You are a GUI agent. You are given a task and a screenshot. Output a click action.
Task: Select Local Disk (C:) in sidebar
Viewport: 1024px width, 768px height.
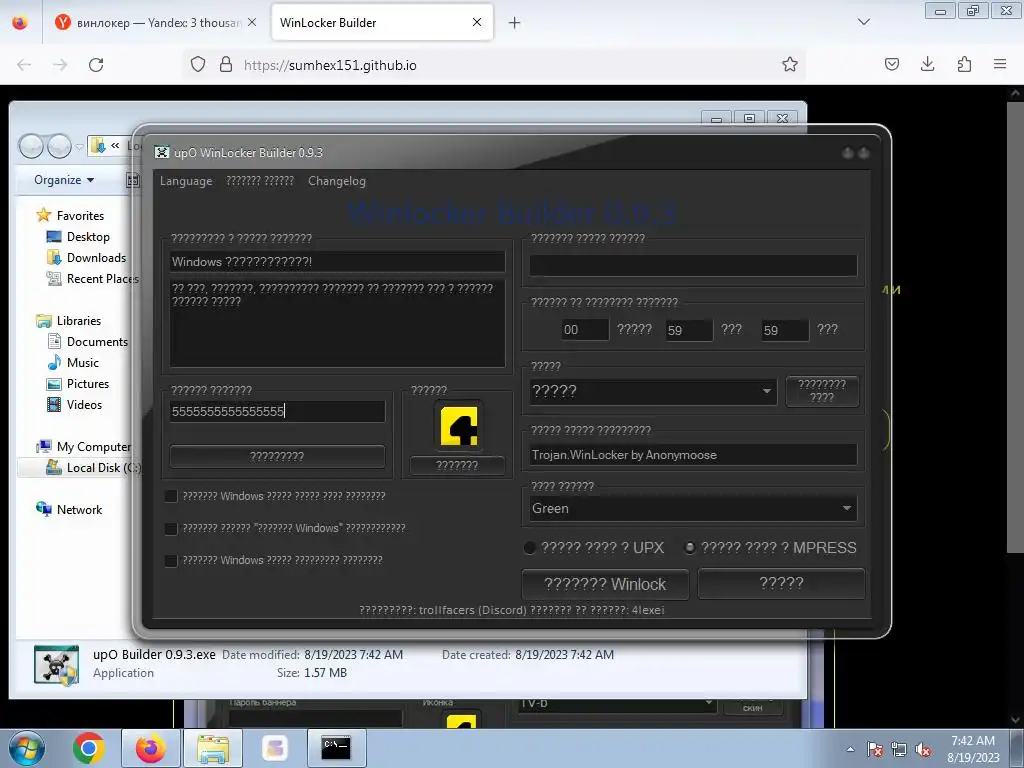(103, 468)
